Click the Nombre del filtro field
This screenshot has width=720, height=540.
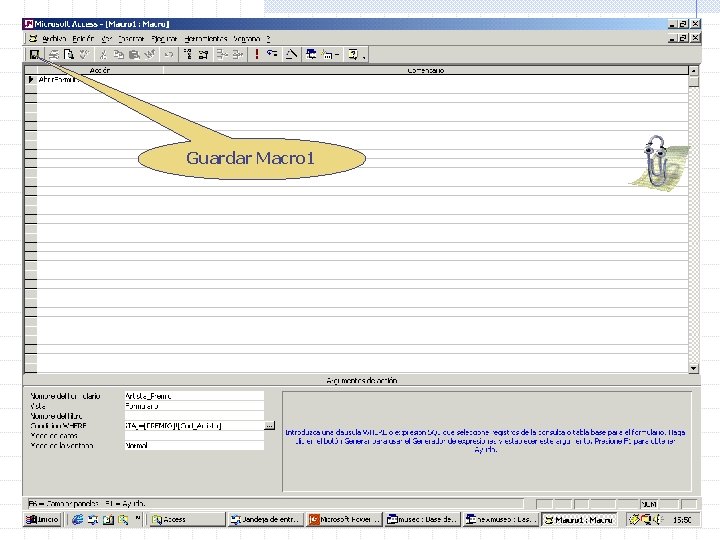194,416
